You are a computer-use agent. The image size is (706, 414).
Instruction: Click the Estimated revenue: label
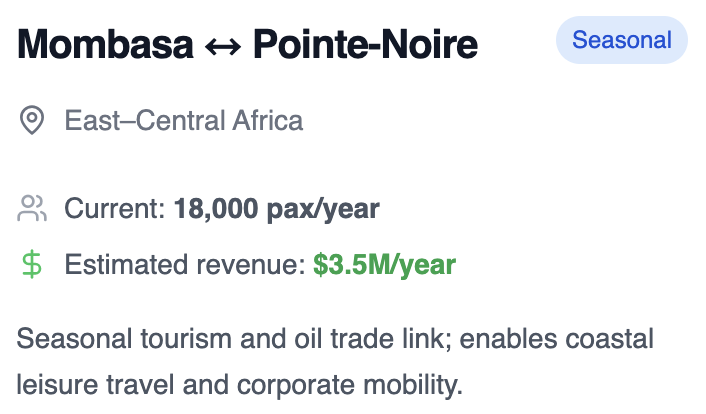pos(186,264)
